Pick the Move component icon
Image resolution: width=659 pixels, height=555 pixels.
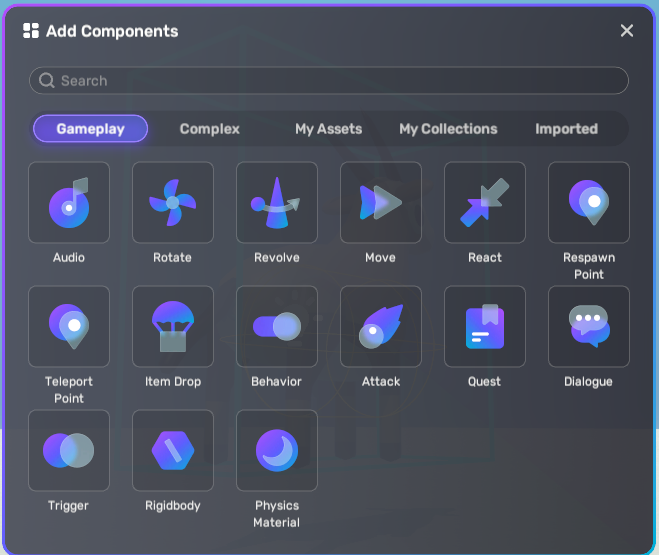tap(381, 203)
